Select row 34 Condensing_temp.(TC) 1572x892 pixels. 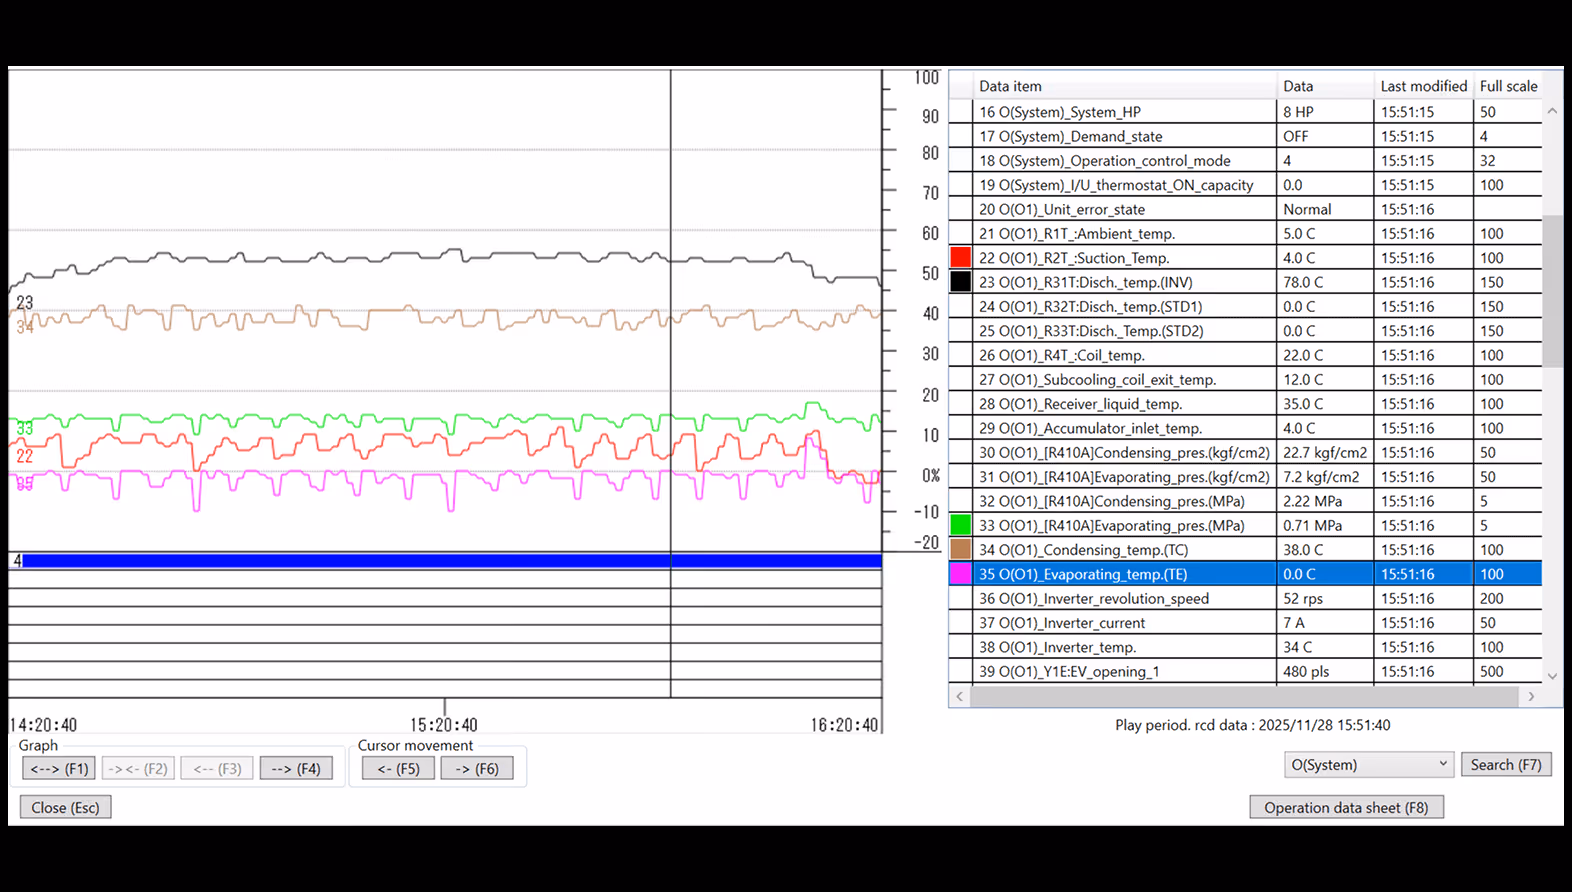click(1245, 549)
